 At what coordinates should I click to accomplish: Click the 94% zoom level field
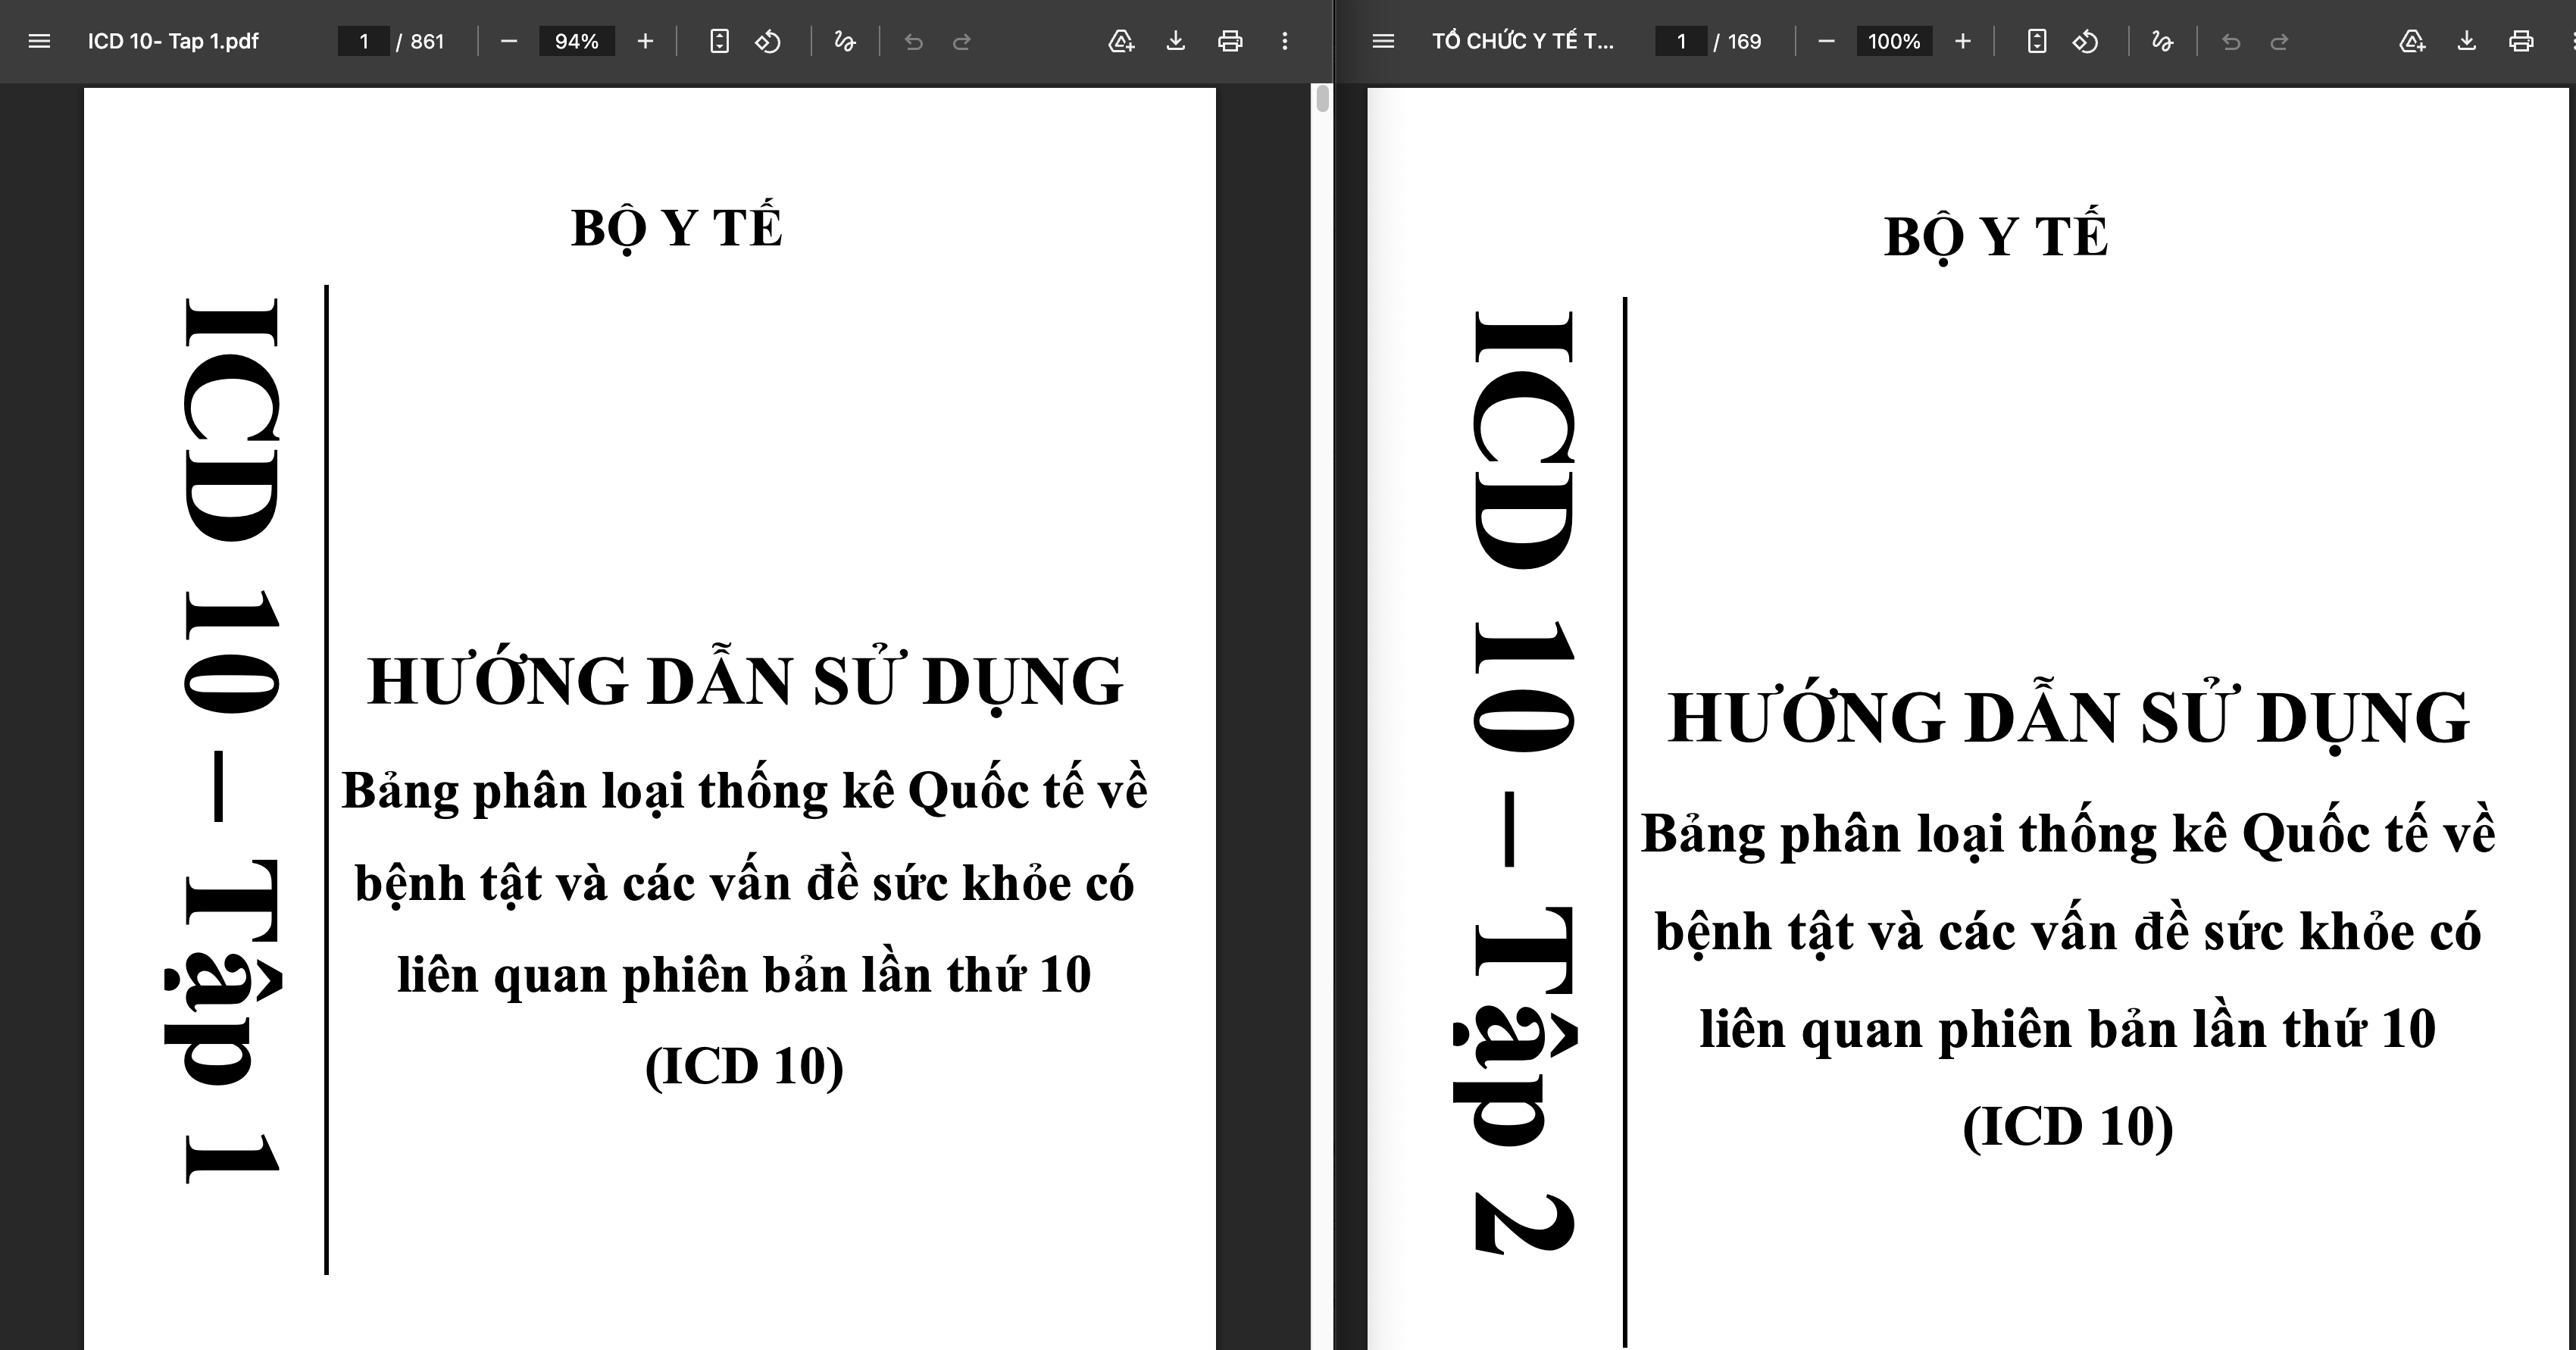pyautogui.click(x=576, y=41)
